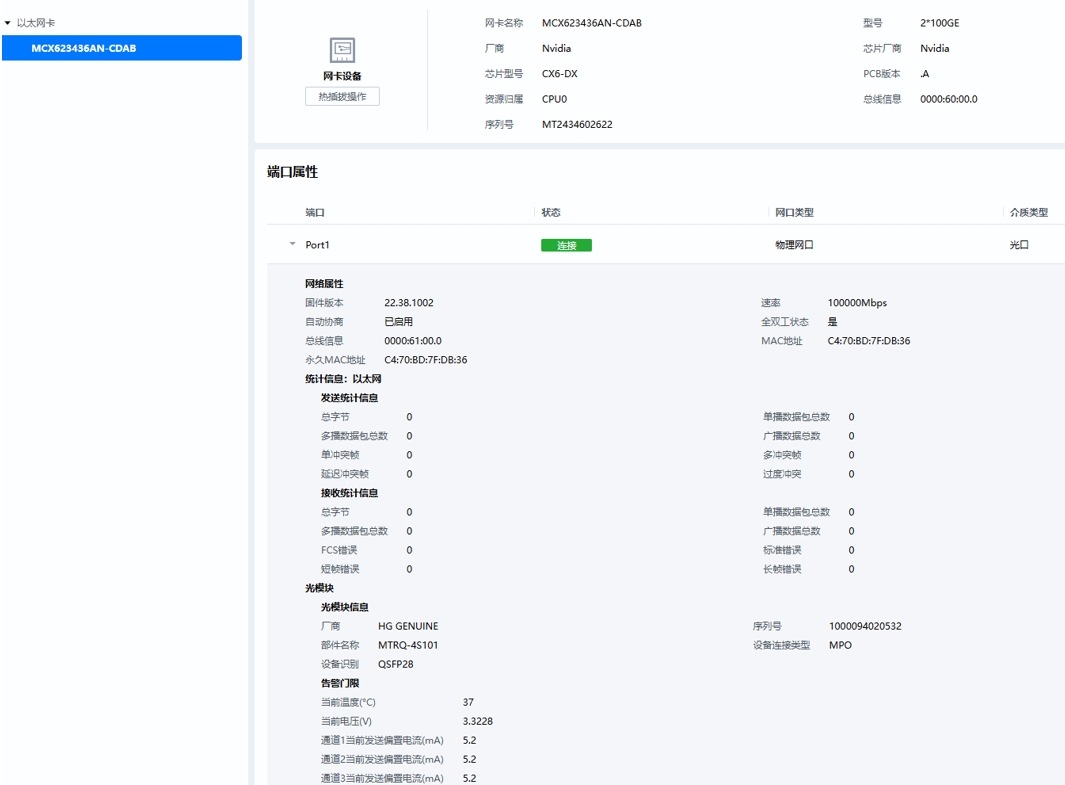Click the resource value CPU0
Screen dimensions: 1065x785
[x=554, y=99]
